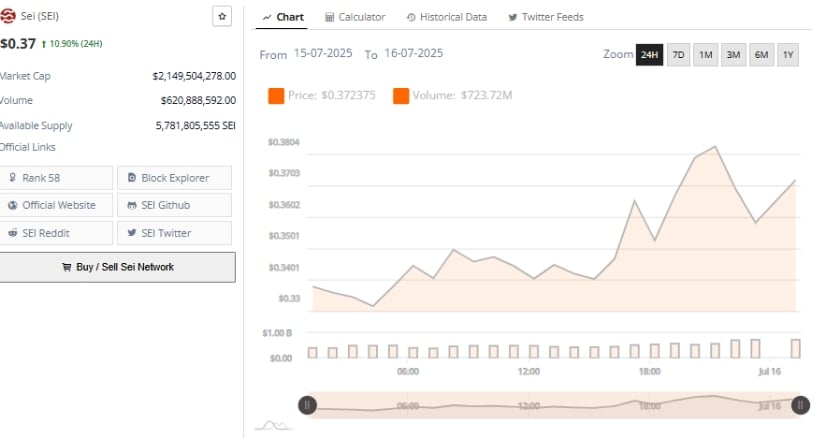Click the SEI Reddit alien icon
Viewport: 825px width, 438px height.
(x=13, y=233)
